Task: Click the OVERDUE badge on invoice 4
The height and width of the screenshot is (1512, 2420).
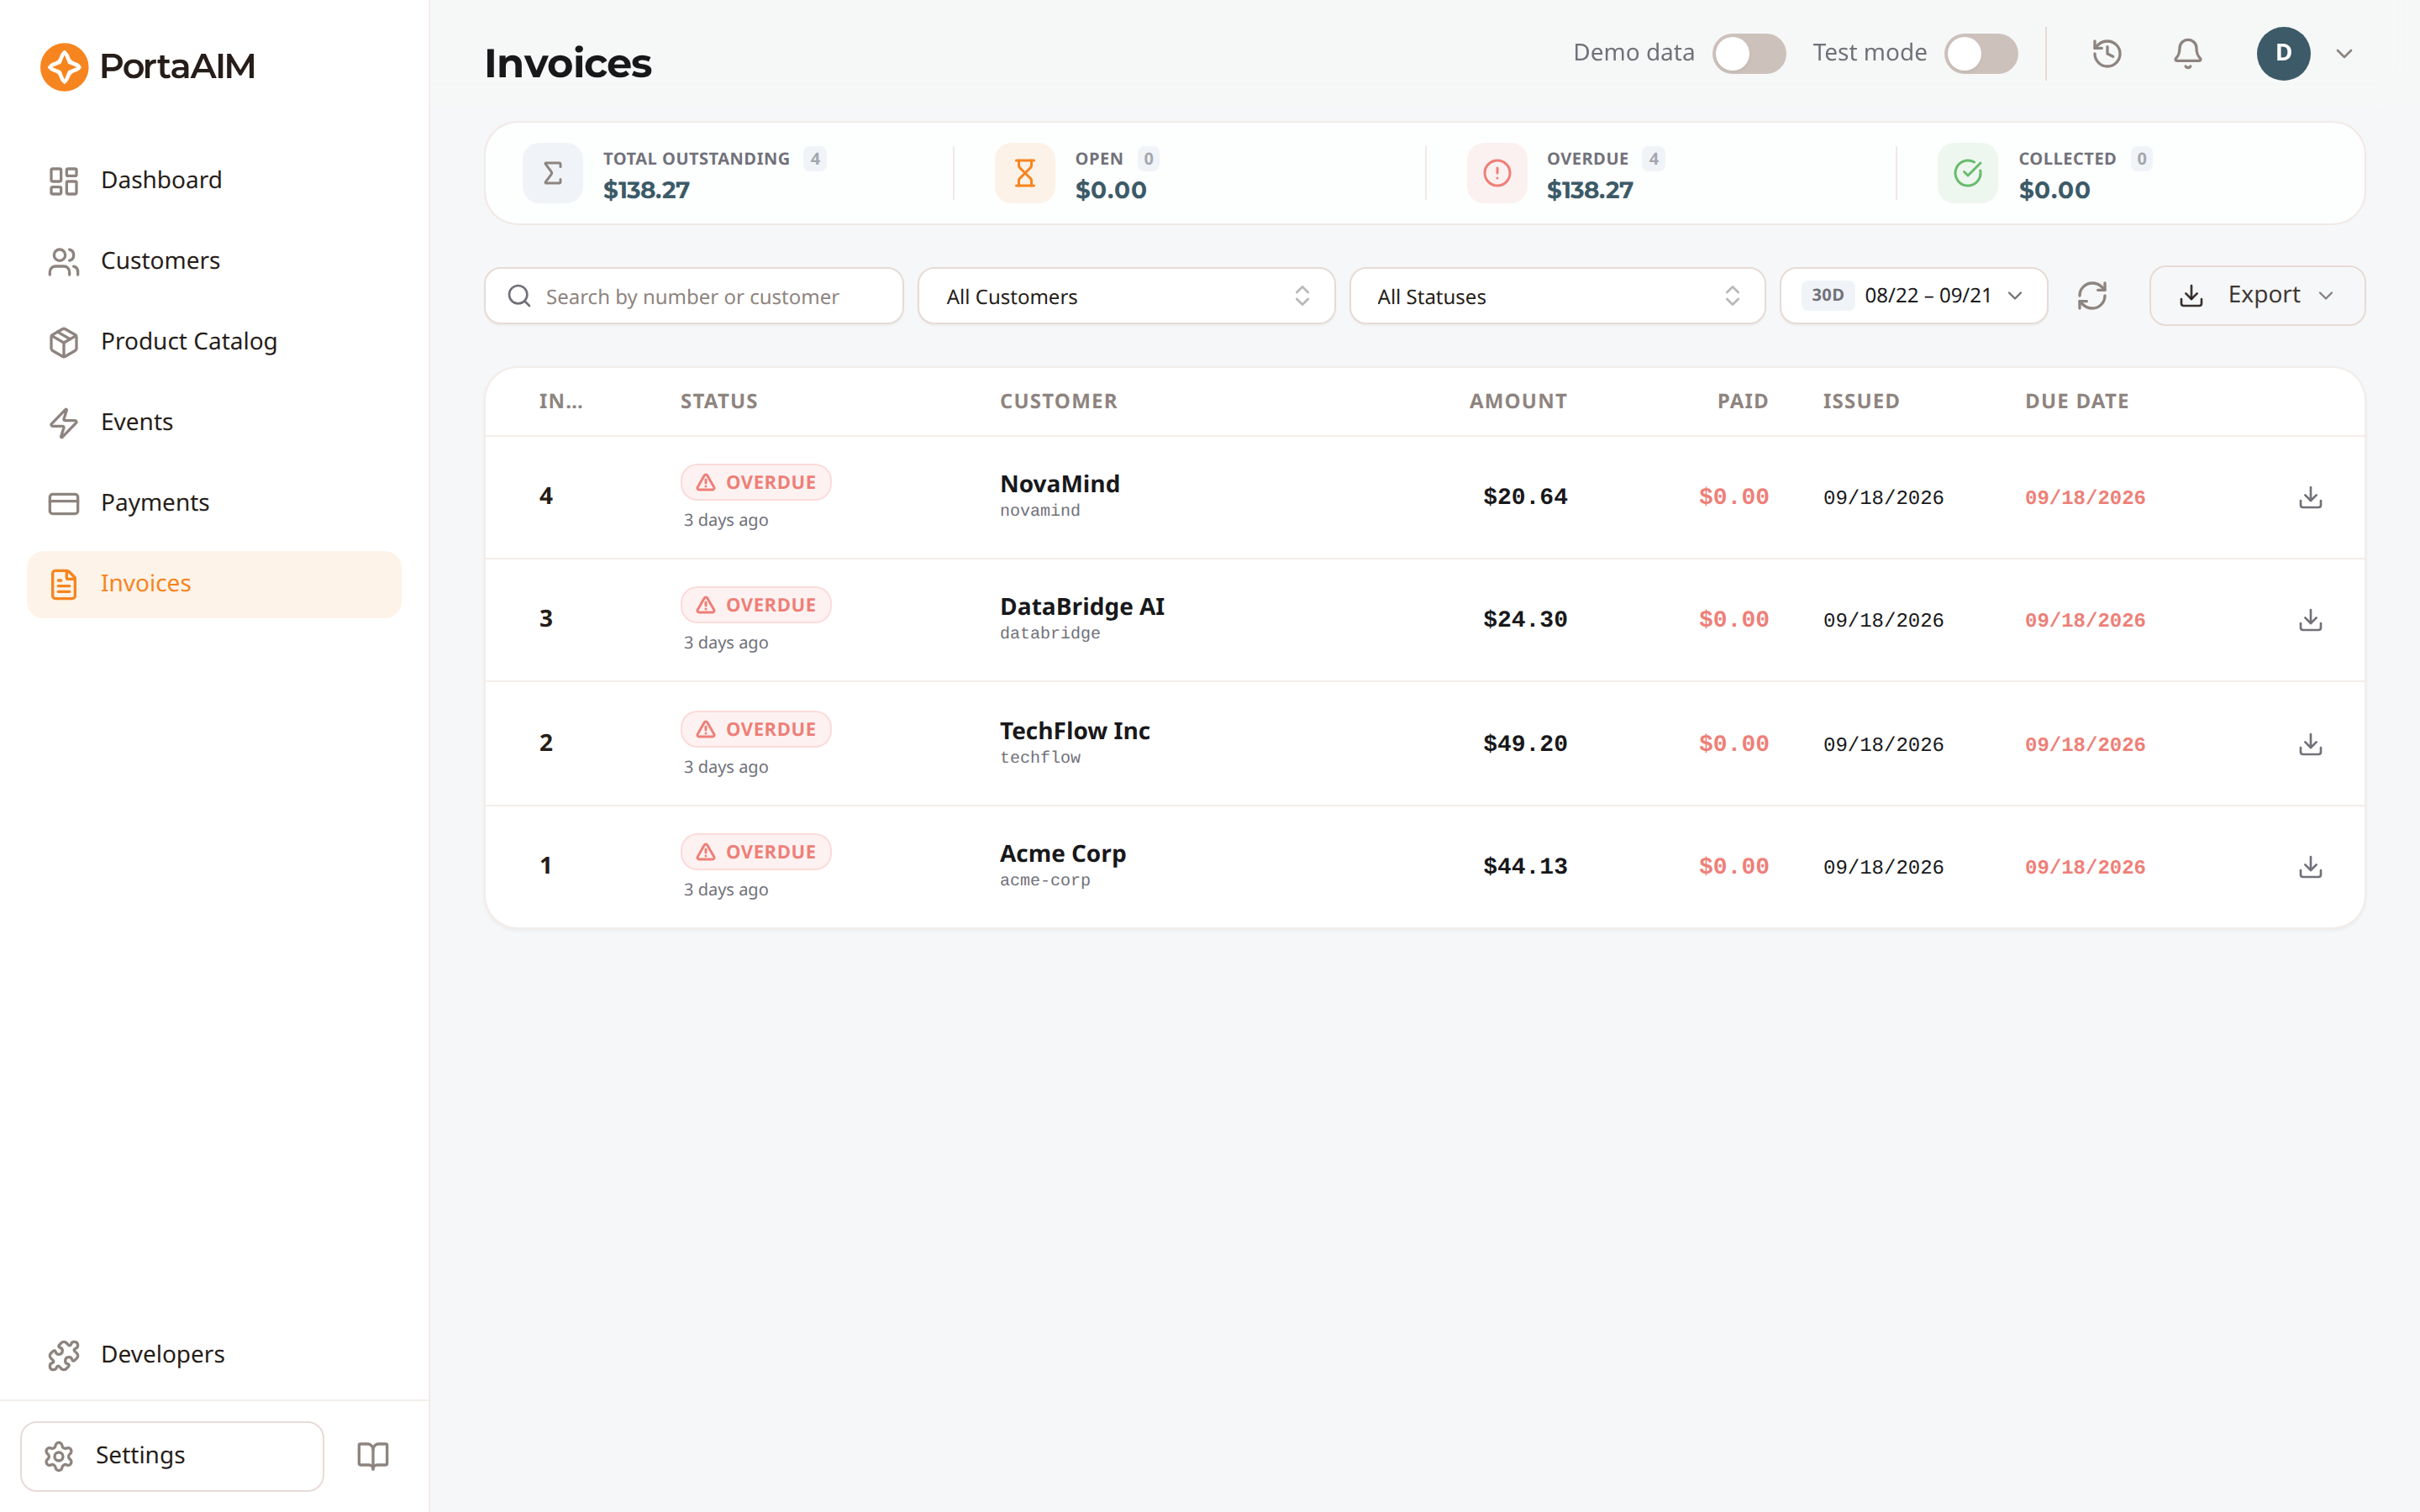Action: (756, 482)
